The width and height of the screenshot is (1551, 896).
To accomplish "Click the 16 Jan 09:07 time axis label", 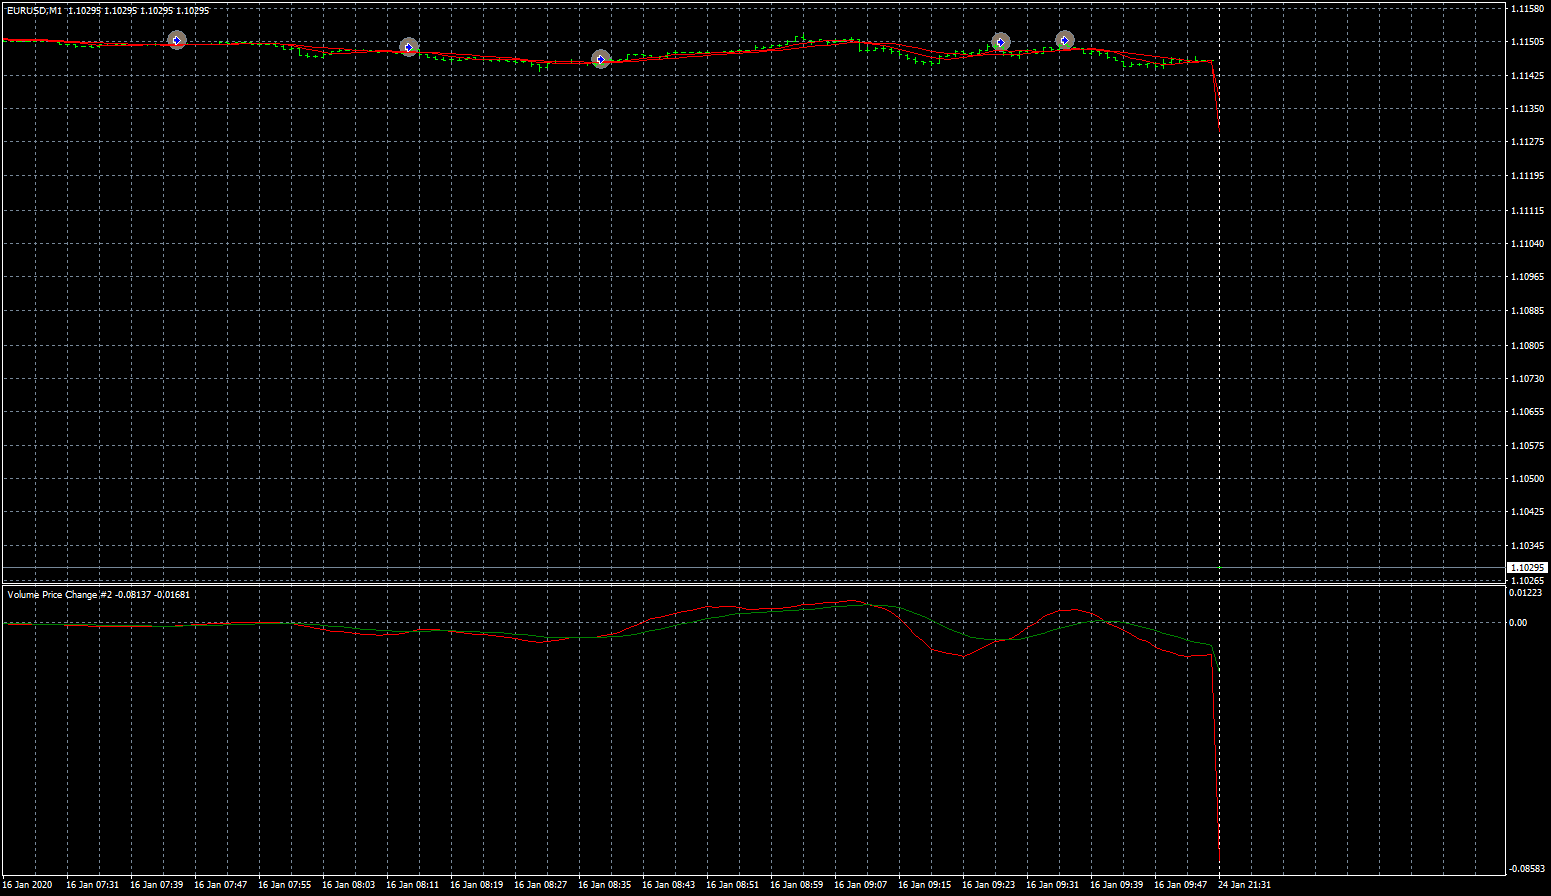I will pos(860,885).
